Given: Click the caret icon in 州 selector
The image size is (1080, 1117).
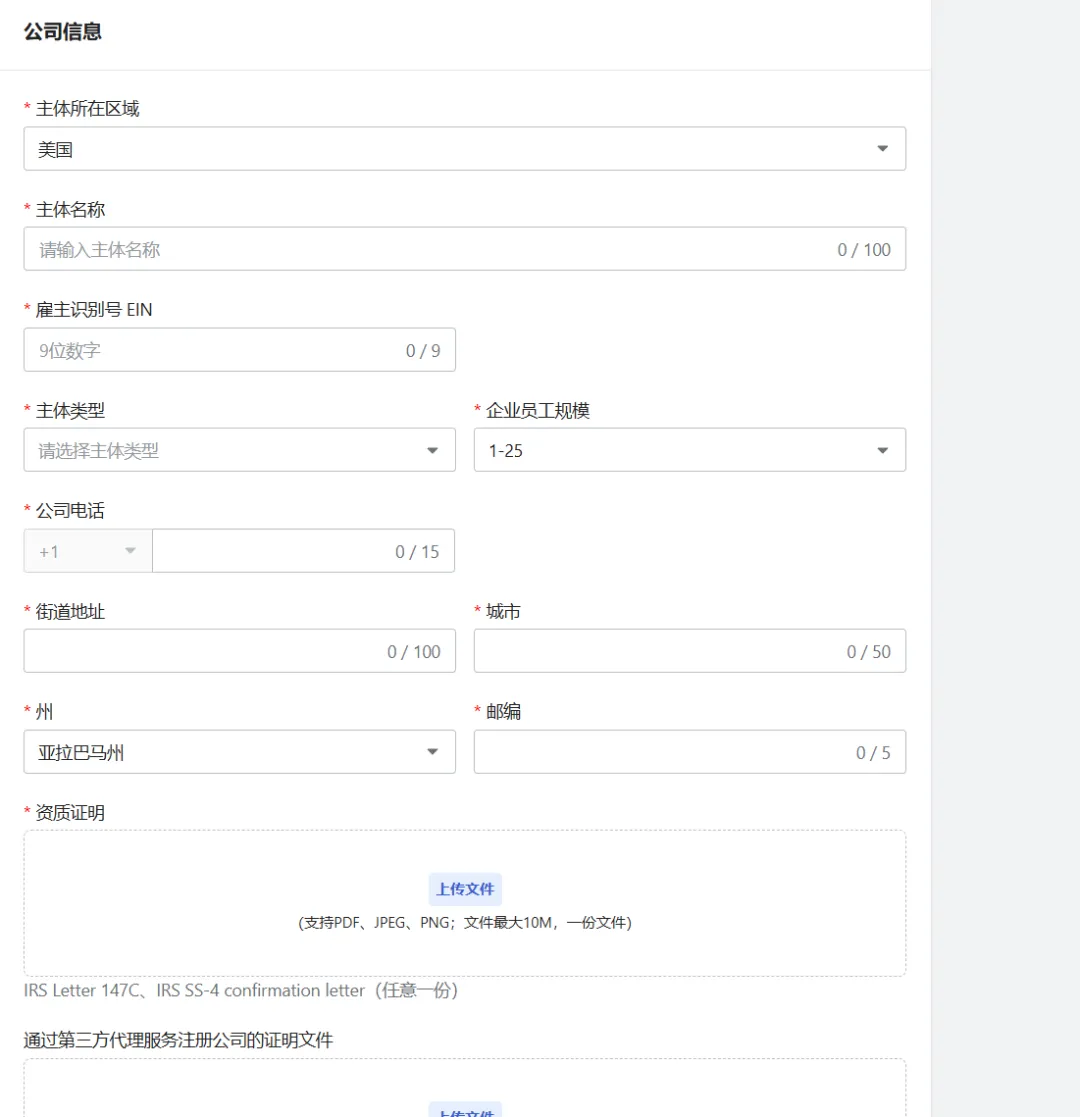Looking at the screenshot, I should [x=432, y=752].
